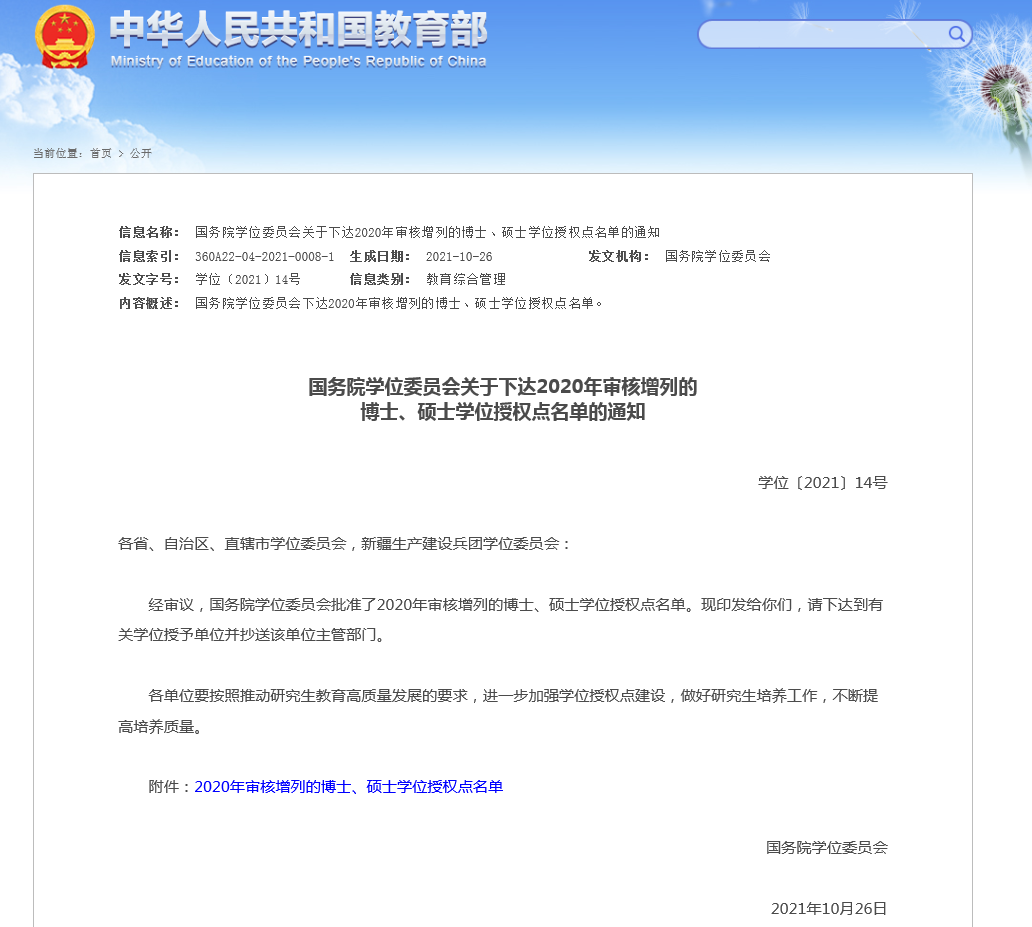Click the bold centered notice headline
Image resolution: width=1032 pixels, height=927 pixels.
click(x=502, y=399)
